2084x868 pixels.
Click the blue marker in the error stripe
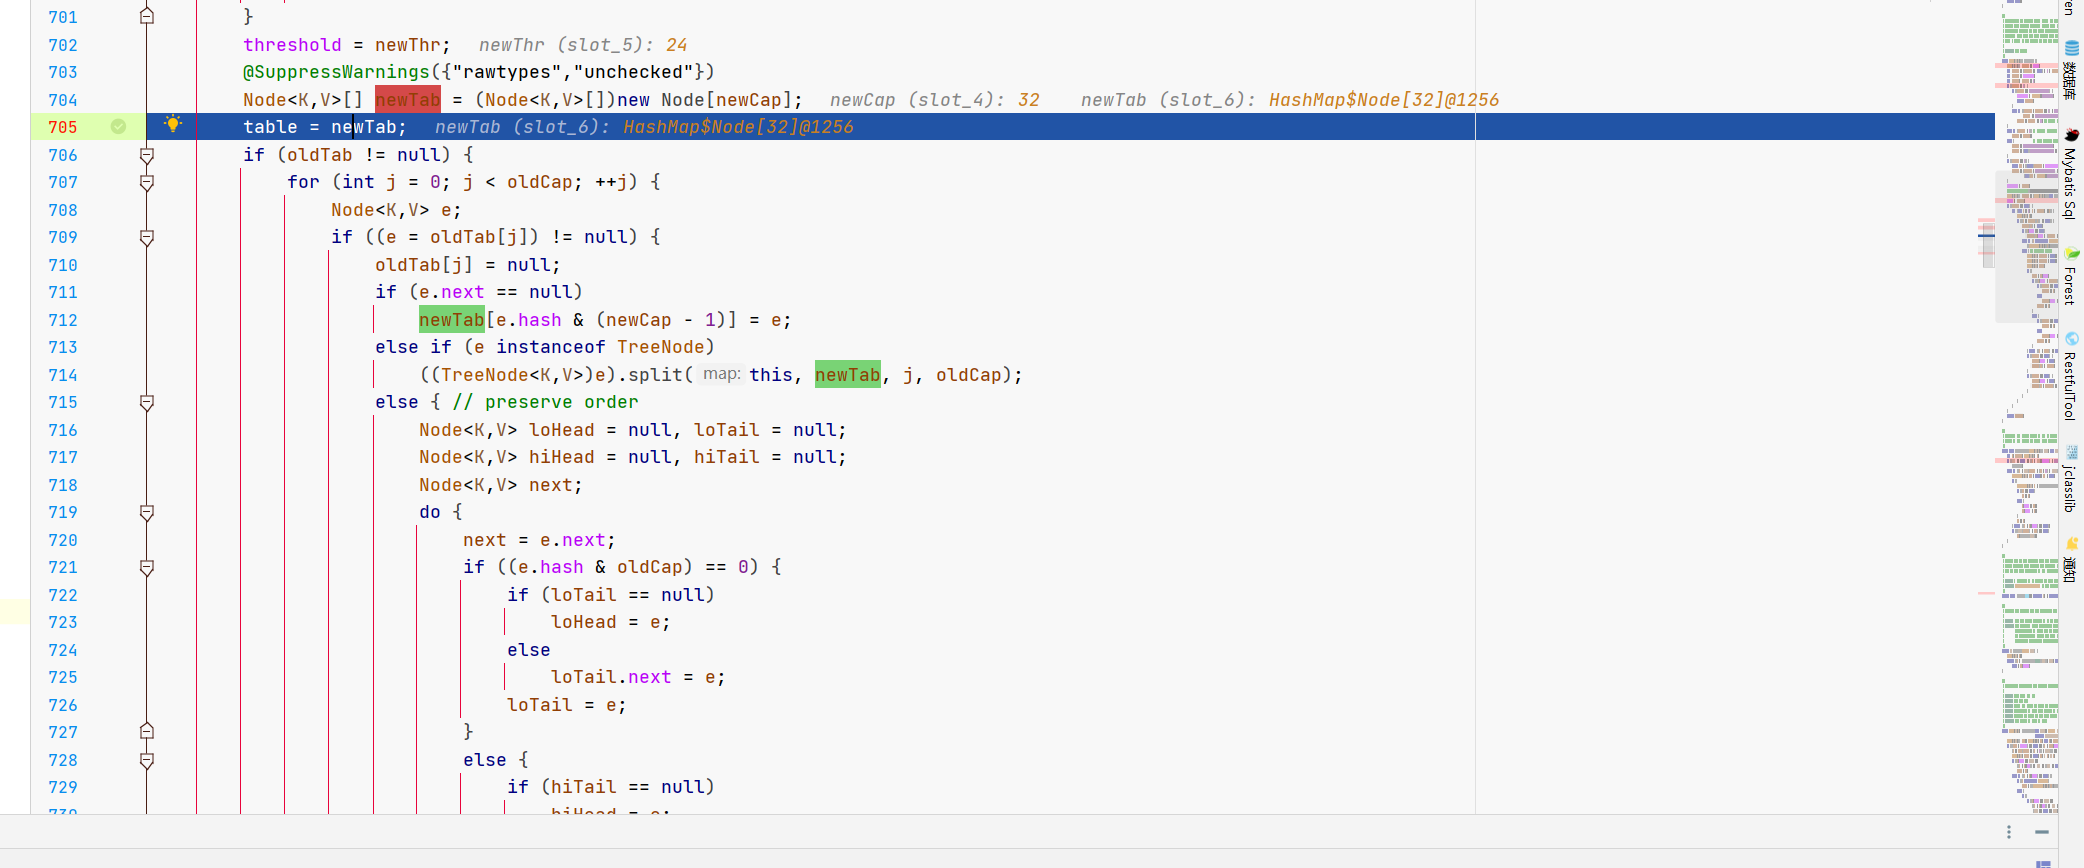click(1986, 236)
